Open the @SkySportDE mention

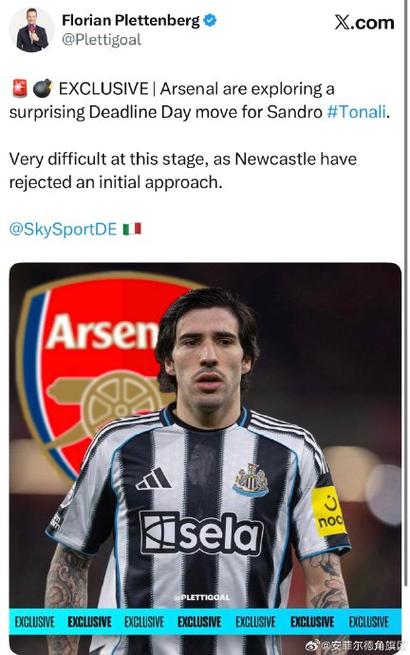(x=63, y=229)
